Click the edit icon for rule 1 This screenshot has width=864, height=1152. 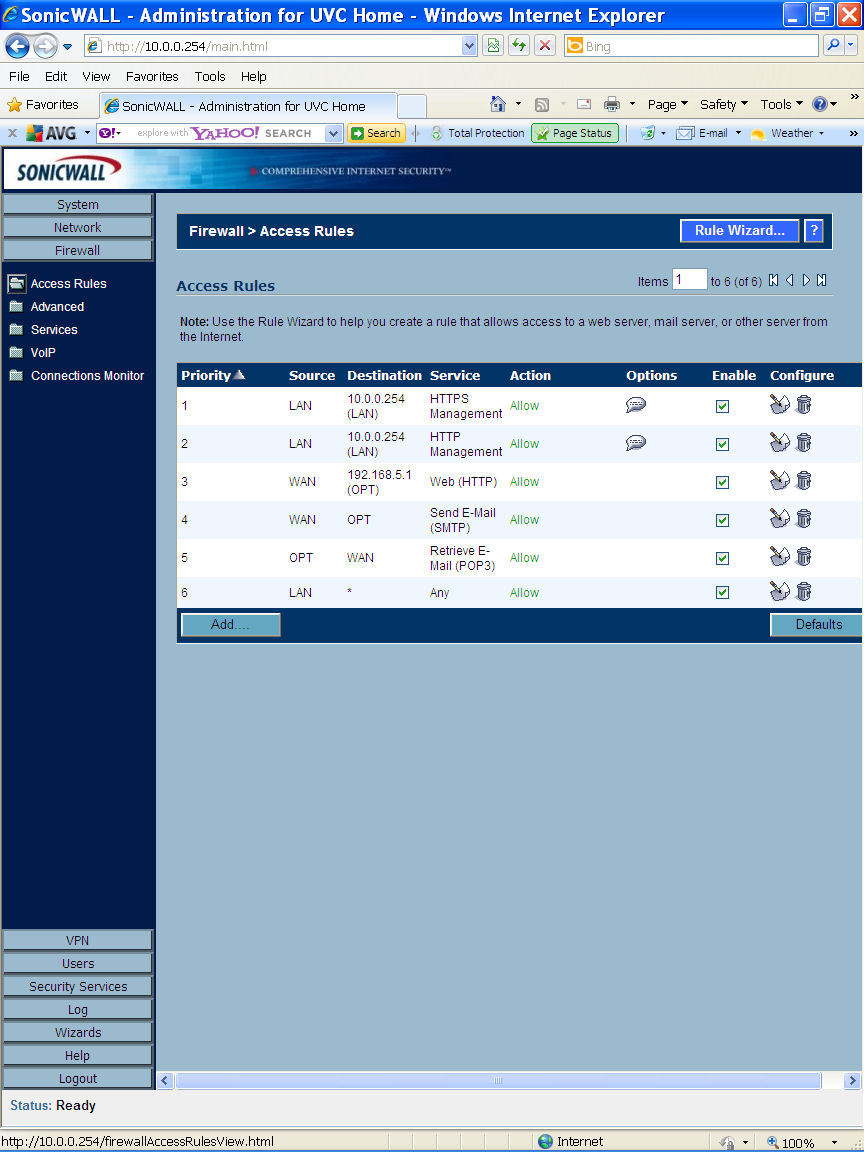[780, 405]
